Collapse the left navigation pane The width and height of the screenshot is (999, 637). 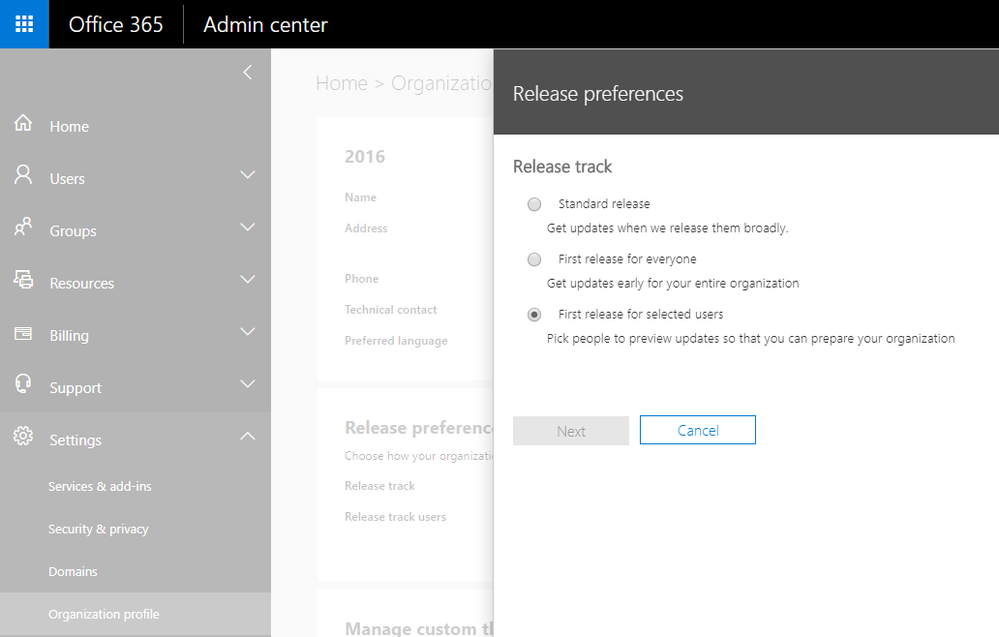pyautogui.click(x=248, y=72)
